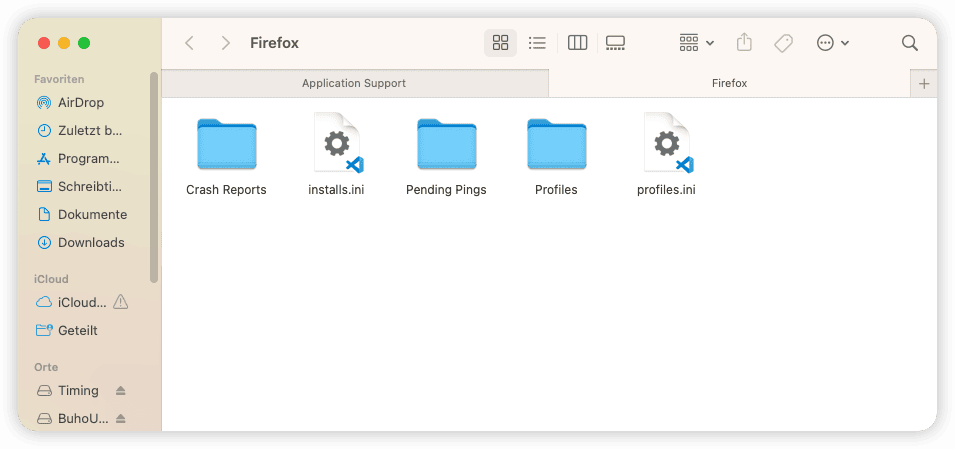The image size is (955, 449).
Task: Click the Programme icon in the sidebar
Action: pyautogui.click(x=44, y=158)
